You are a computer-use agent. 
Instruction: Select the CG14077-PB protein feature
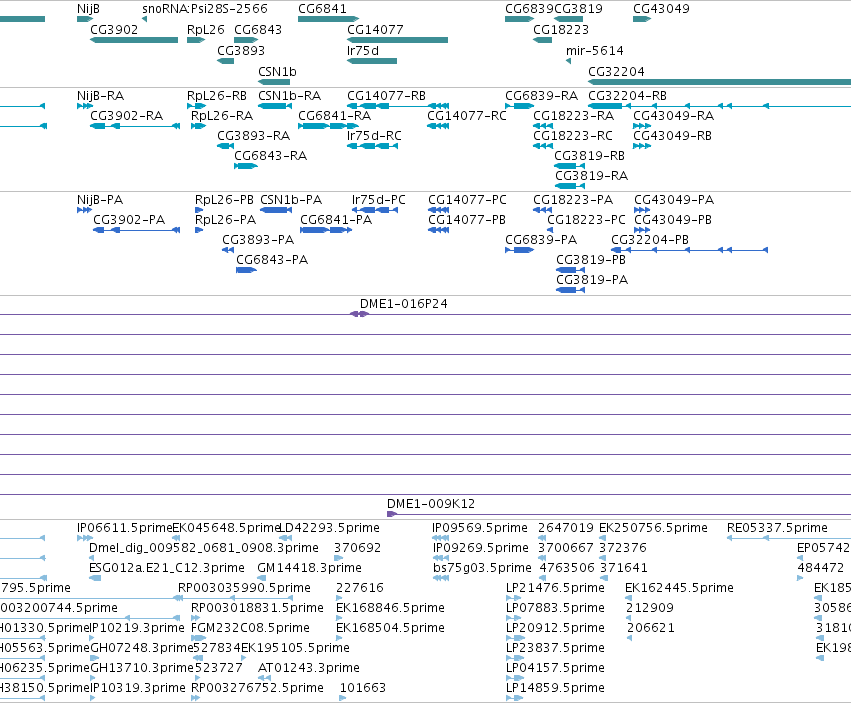pyautogui.click(x=439, y=230)
